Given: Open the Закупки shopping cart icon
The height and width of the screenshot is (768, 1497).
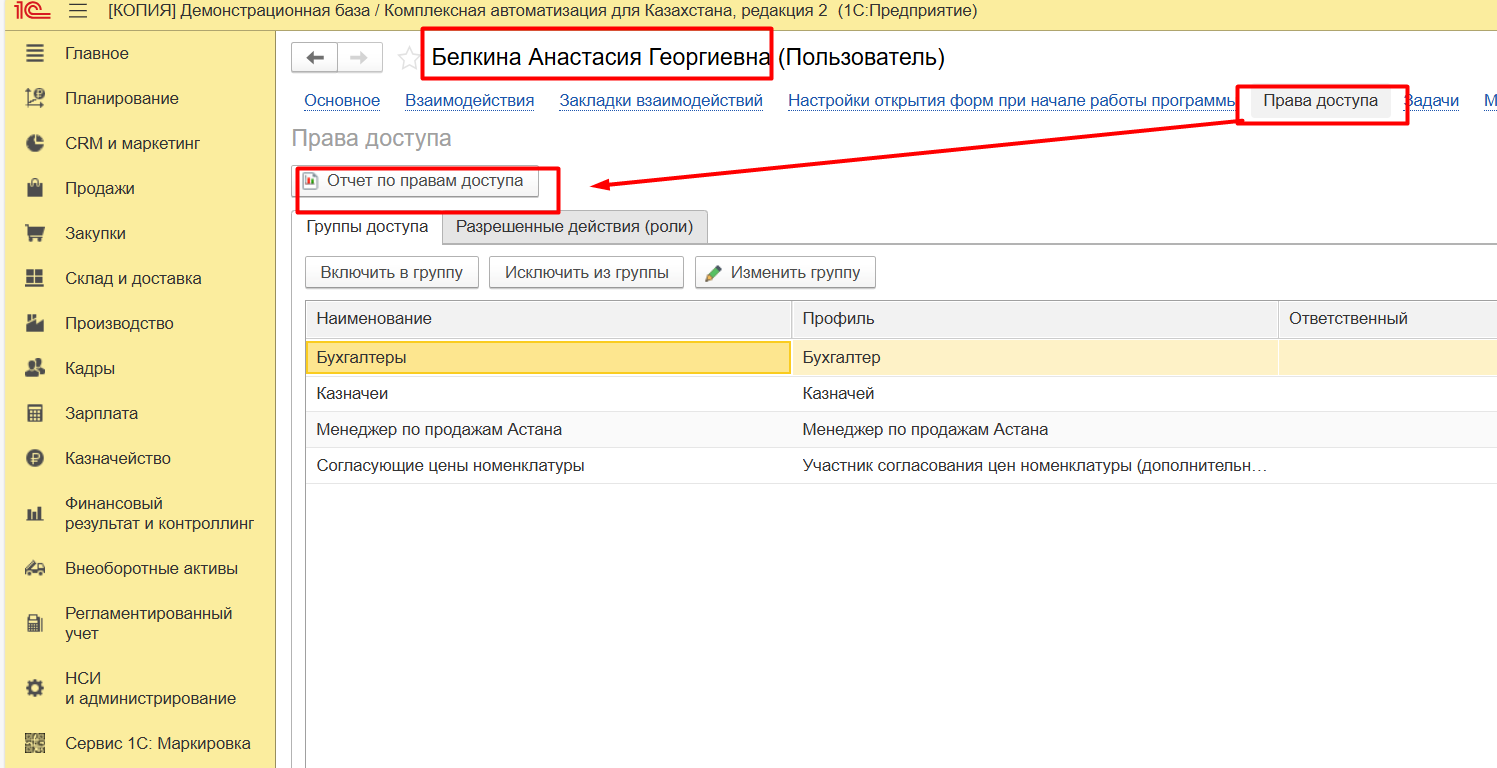Looking at the screenshot, I should [x=35, y=233].
